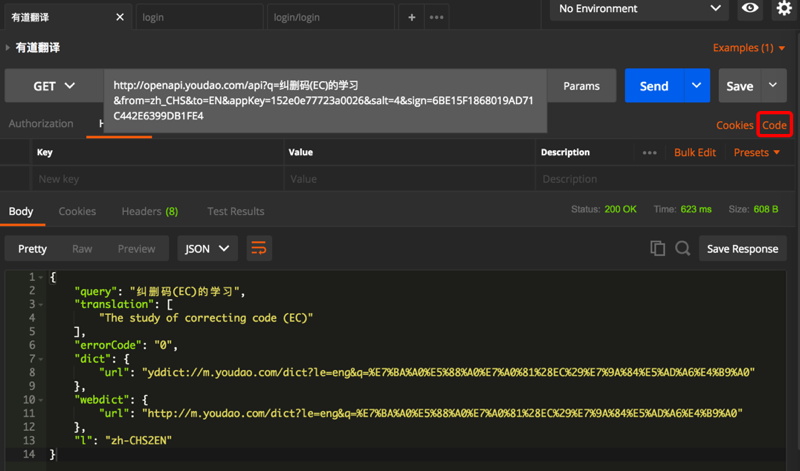Select Preview response view
The image size is (800, 471).
pyautogui.click(x=136, y=249)
